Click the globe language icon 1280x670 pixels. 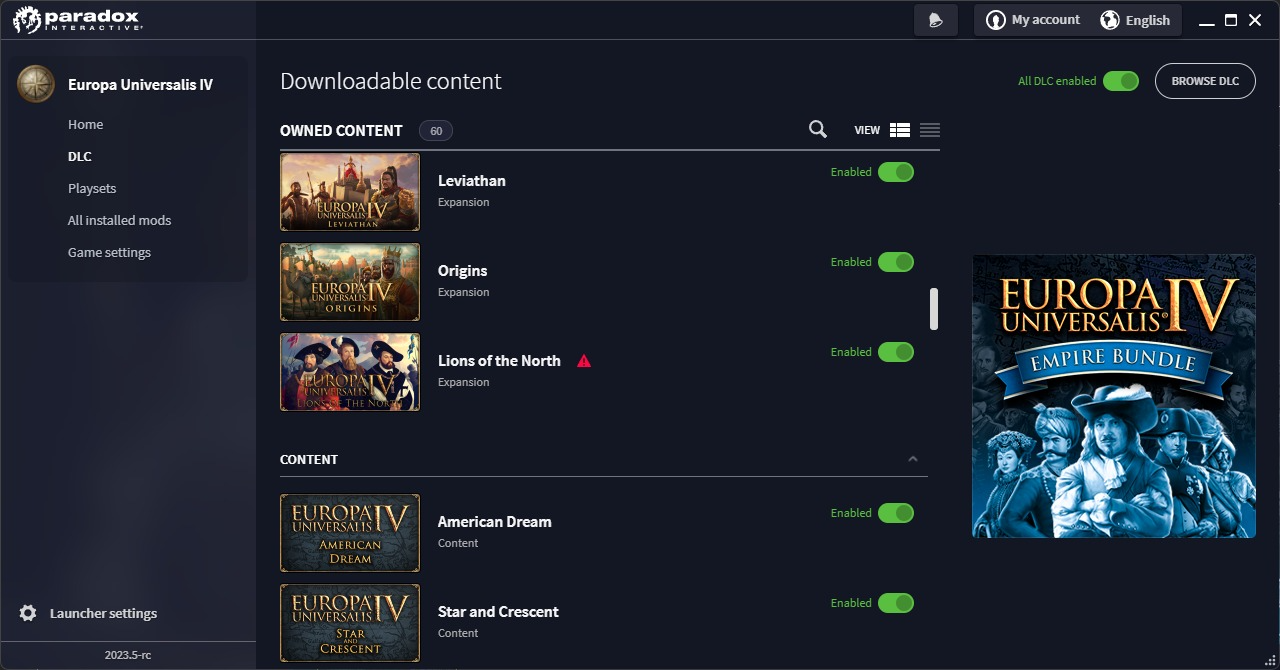click(x=1109, y=20)
